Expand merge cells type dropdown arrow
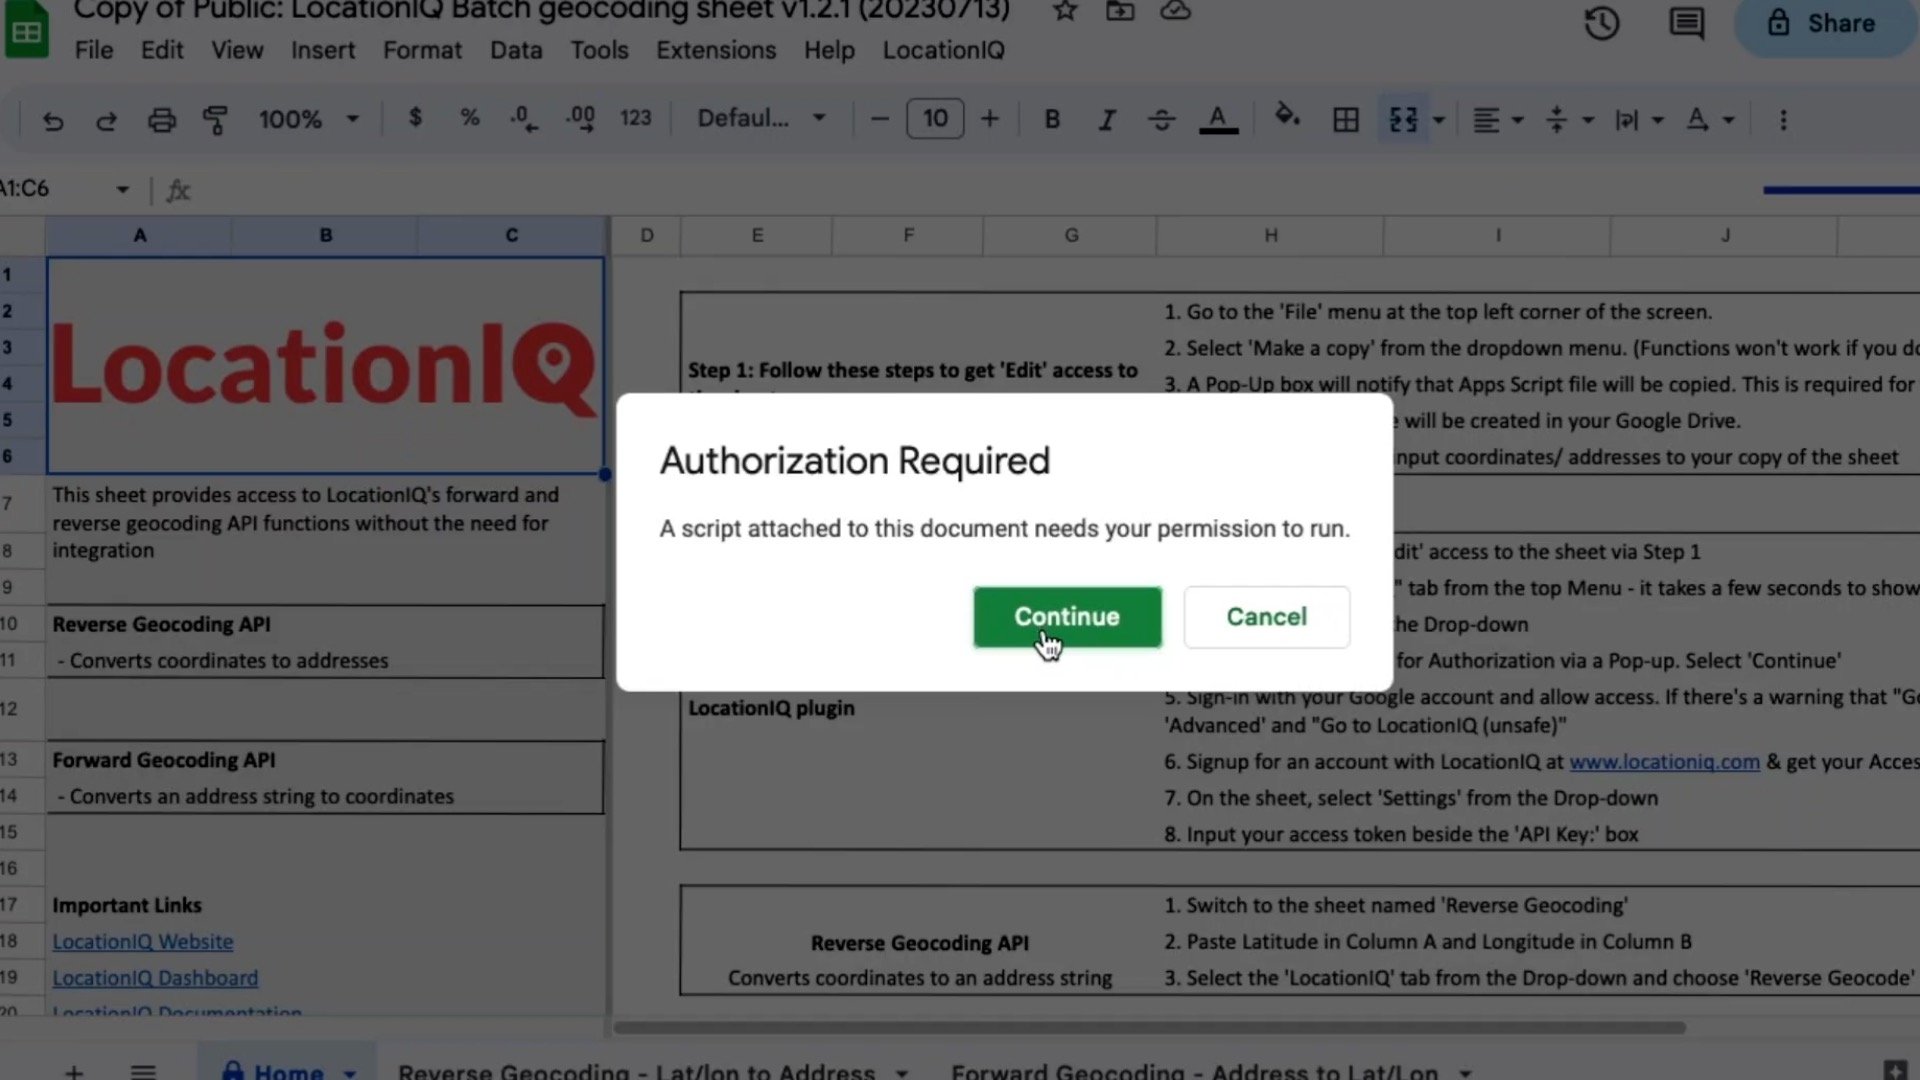The height and width of the screenshot is (1080, 1920). pos(1439,120)
